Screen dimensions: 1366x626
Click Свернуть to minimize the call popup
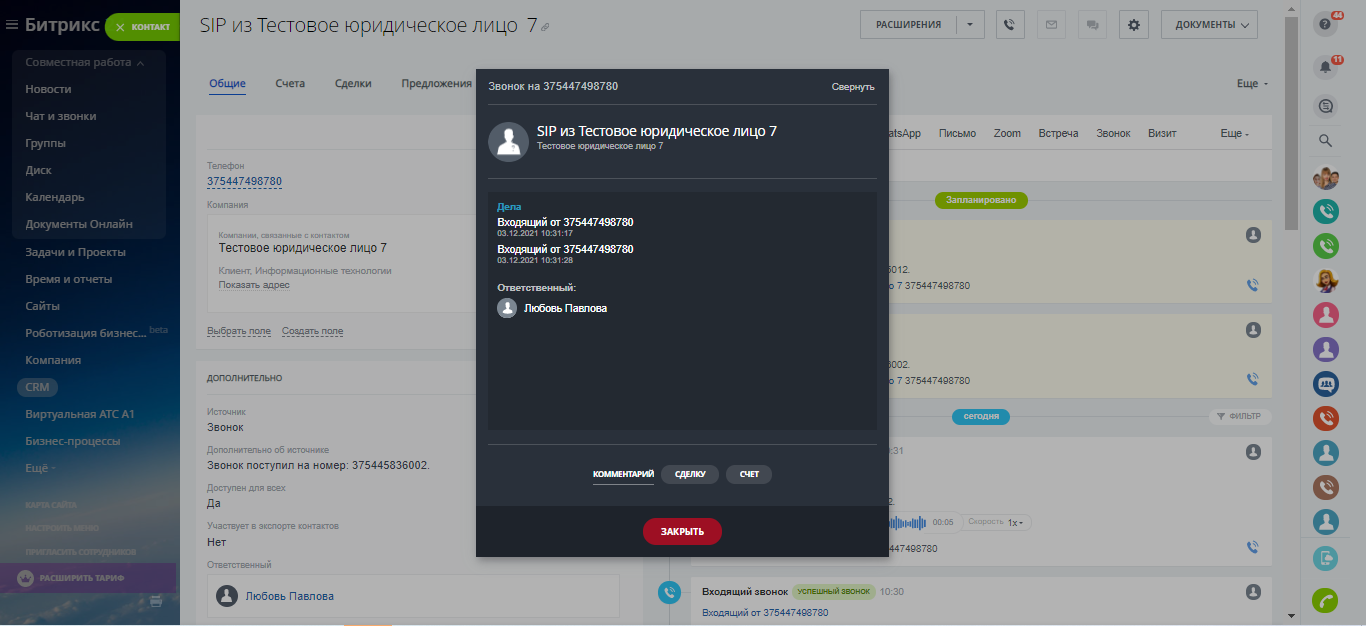[x=853, y=87]
